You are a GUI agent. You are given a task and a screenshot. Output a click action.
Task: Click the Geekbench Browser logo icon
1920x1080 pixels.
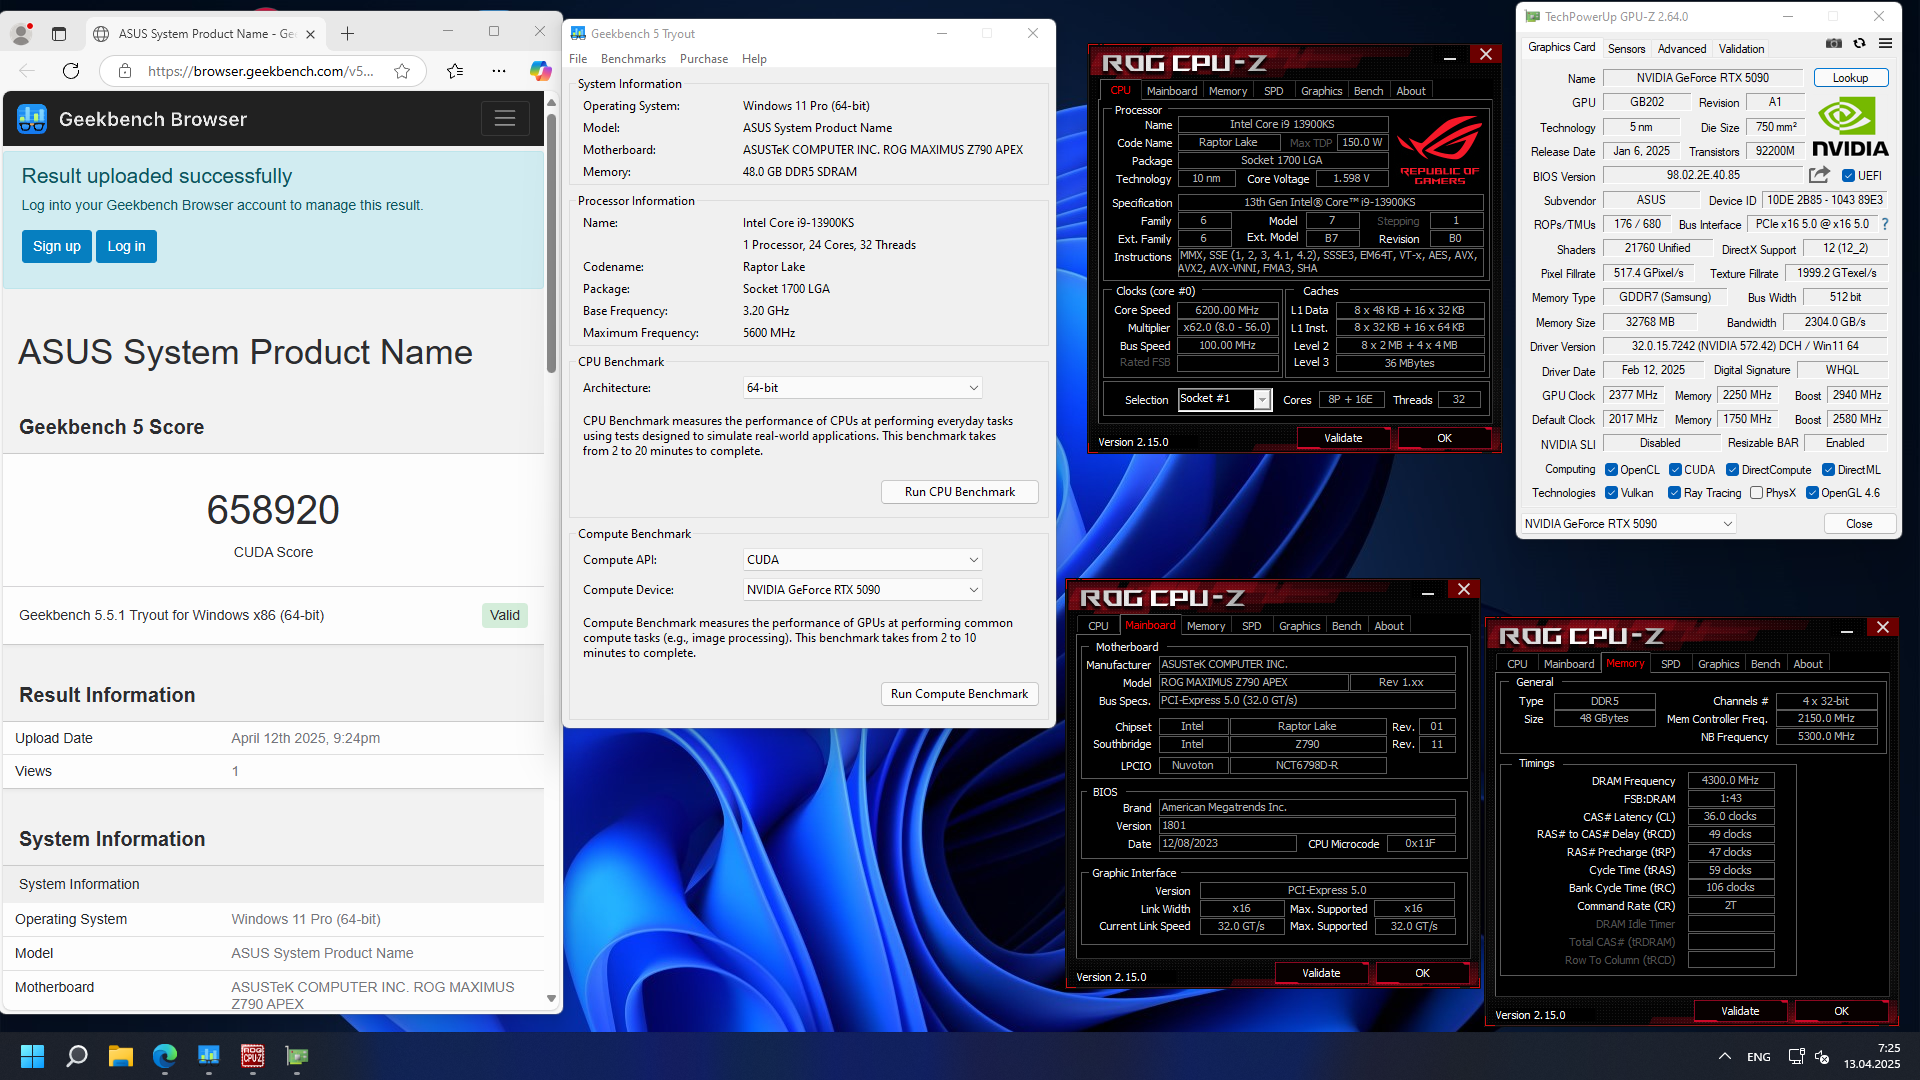coord(32,119)
